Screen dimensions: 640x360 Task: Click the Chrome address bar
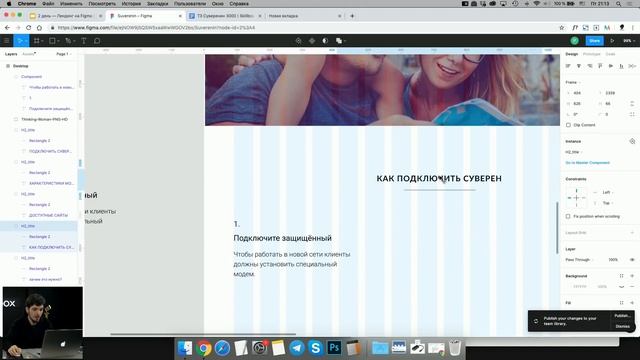(x=302, y=28)
